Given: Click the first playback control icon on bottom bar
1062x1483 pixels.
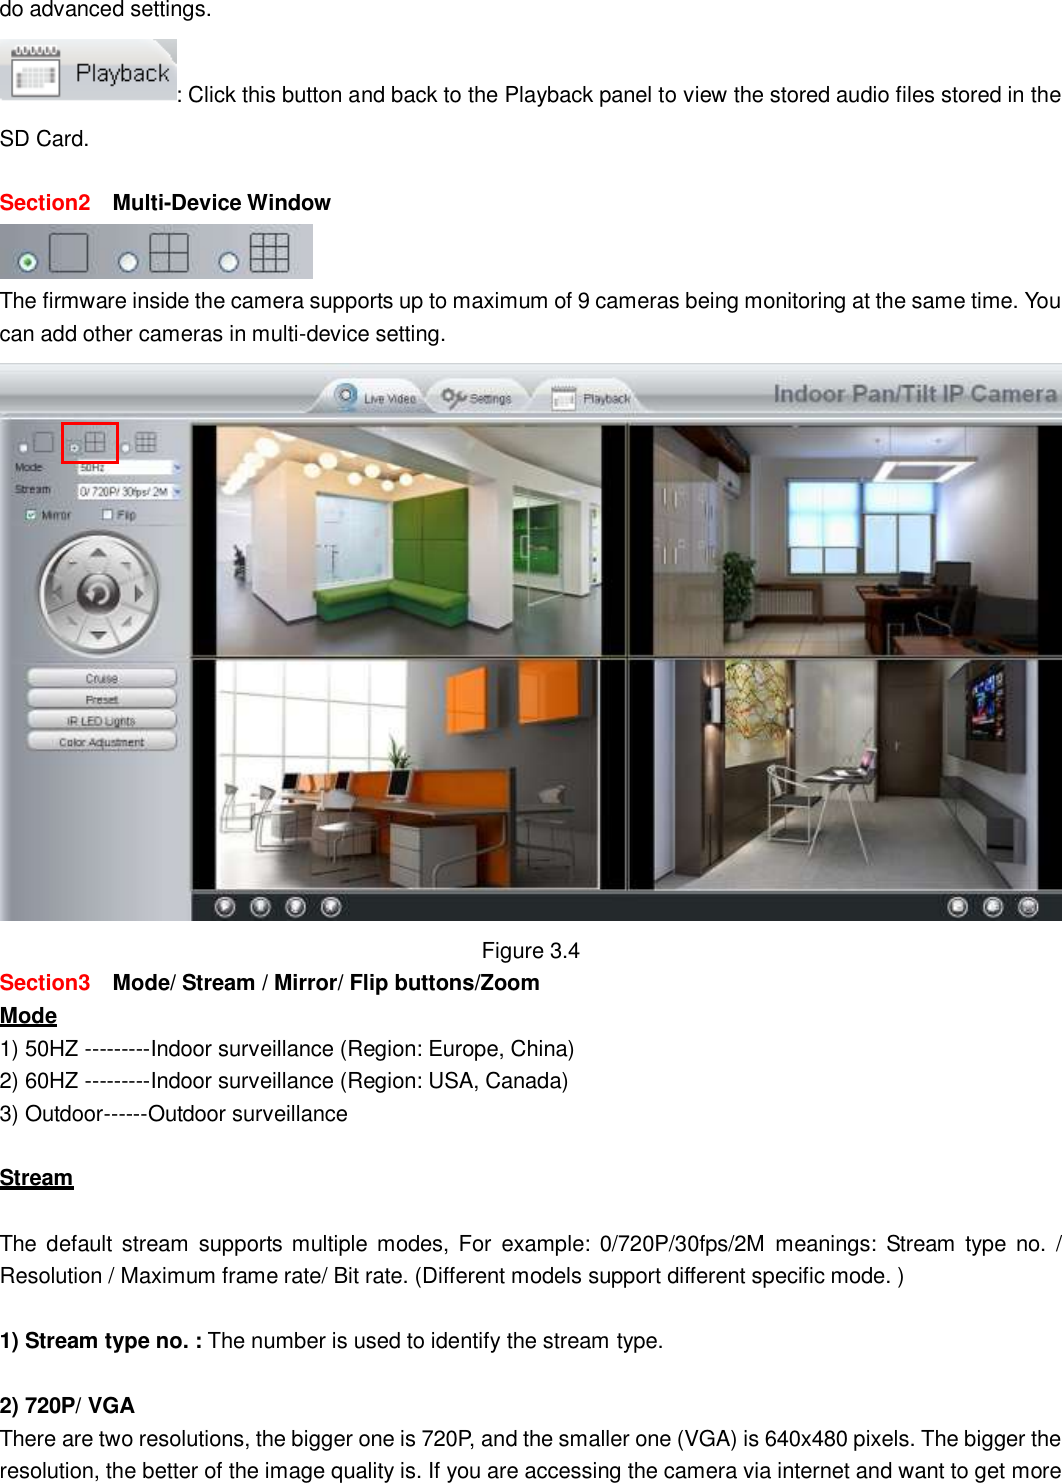Looking at the screenshot, I should click(x=223, y=906).
